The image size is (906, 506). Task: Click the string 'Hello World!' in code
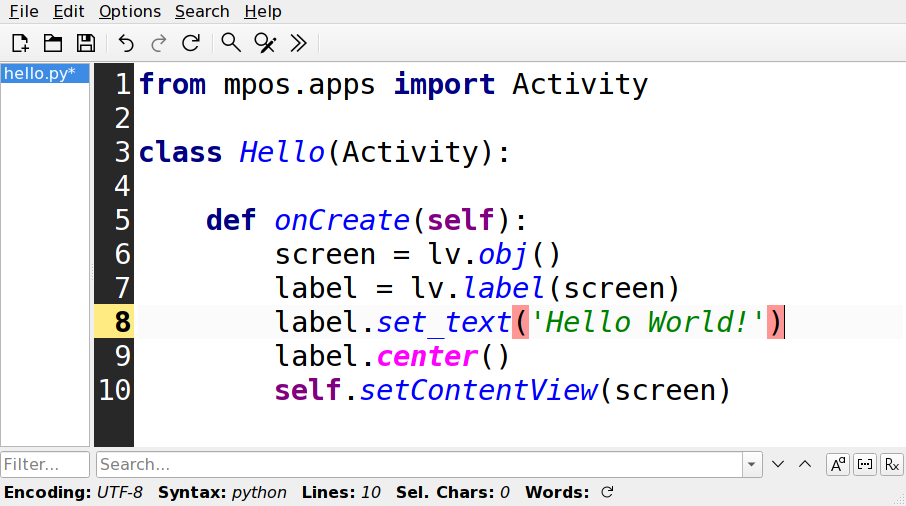(647, 322)
